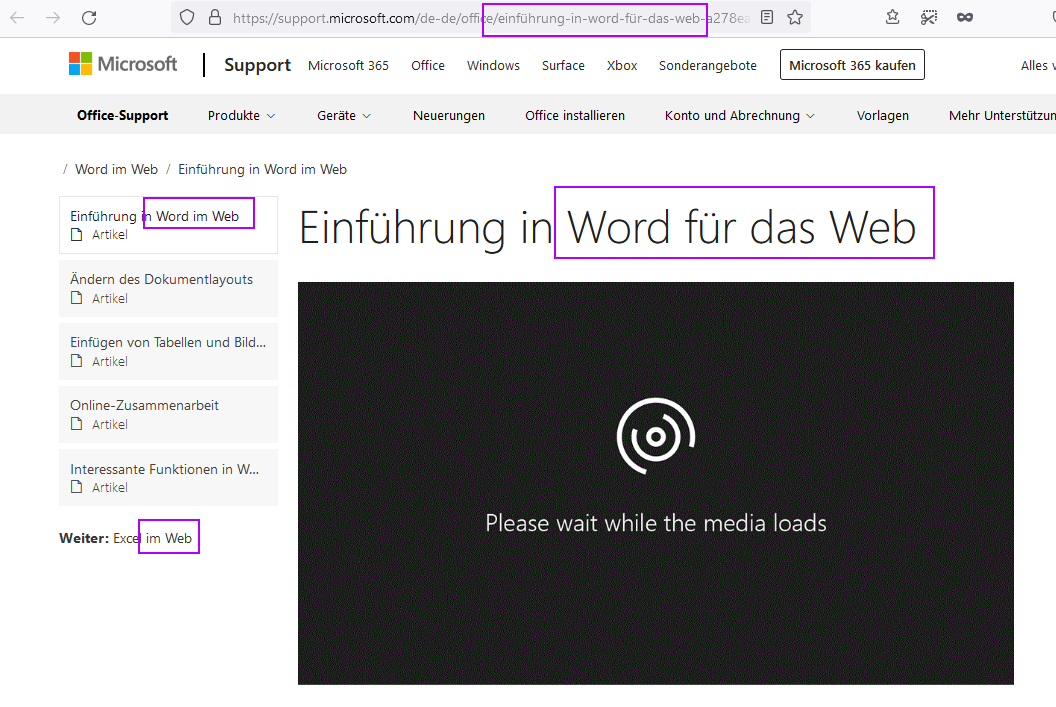Open Einfügen von Tabellen und Bild... article
The height and width of the screenshot is (707, 1056).
pos(168,351)
